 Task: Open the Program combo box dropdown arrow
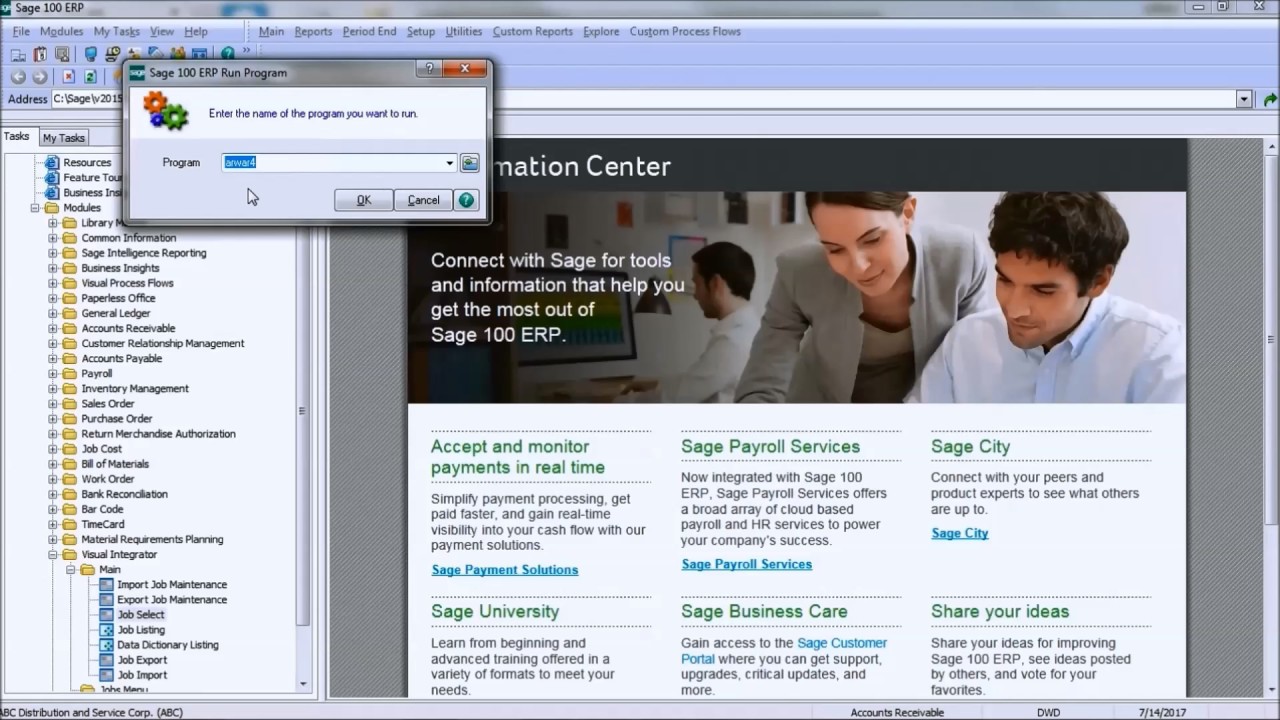coord(449,163)
